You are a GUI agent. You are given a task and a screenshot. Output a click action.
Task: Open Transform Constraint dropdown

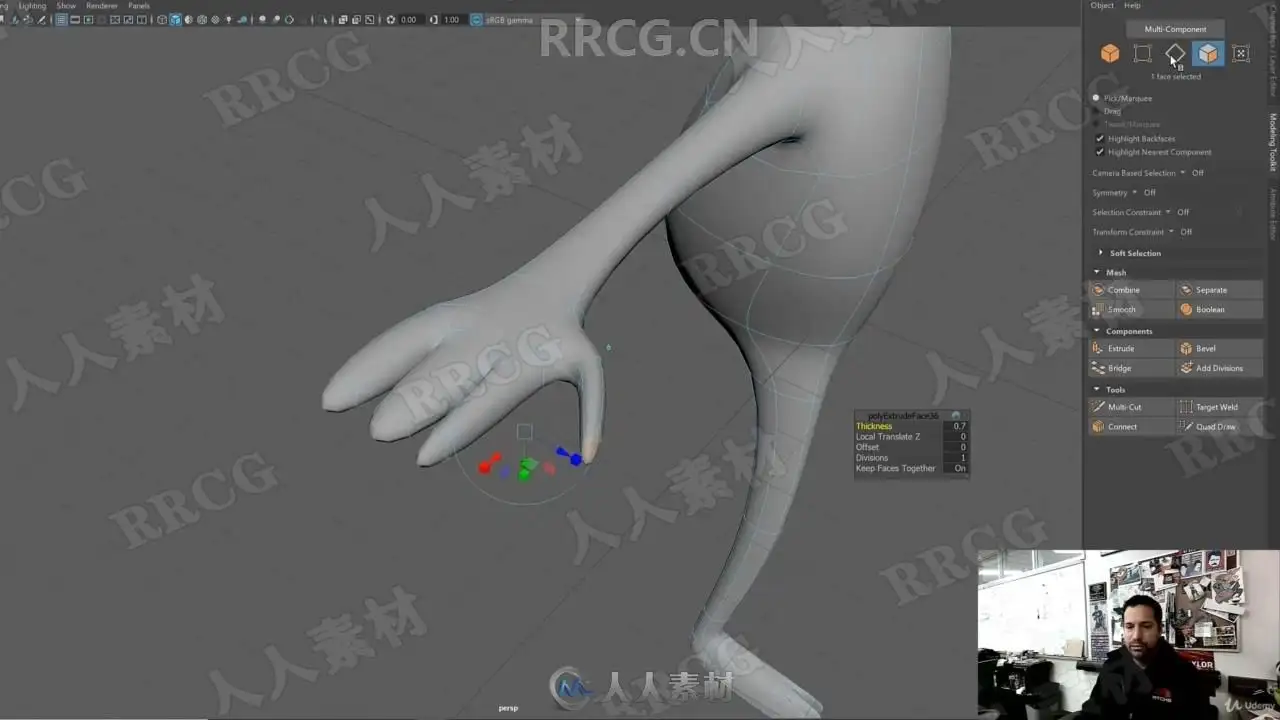[x=1171, y=232]
